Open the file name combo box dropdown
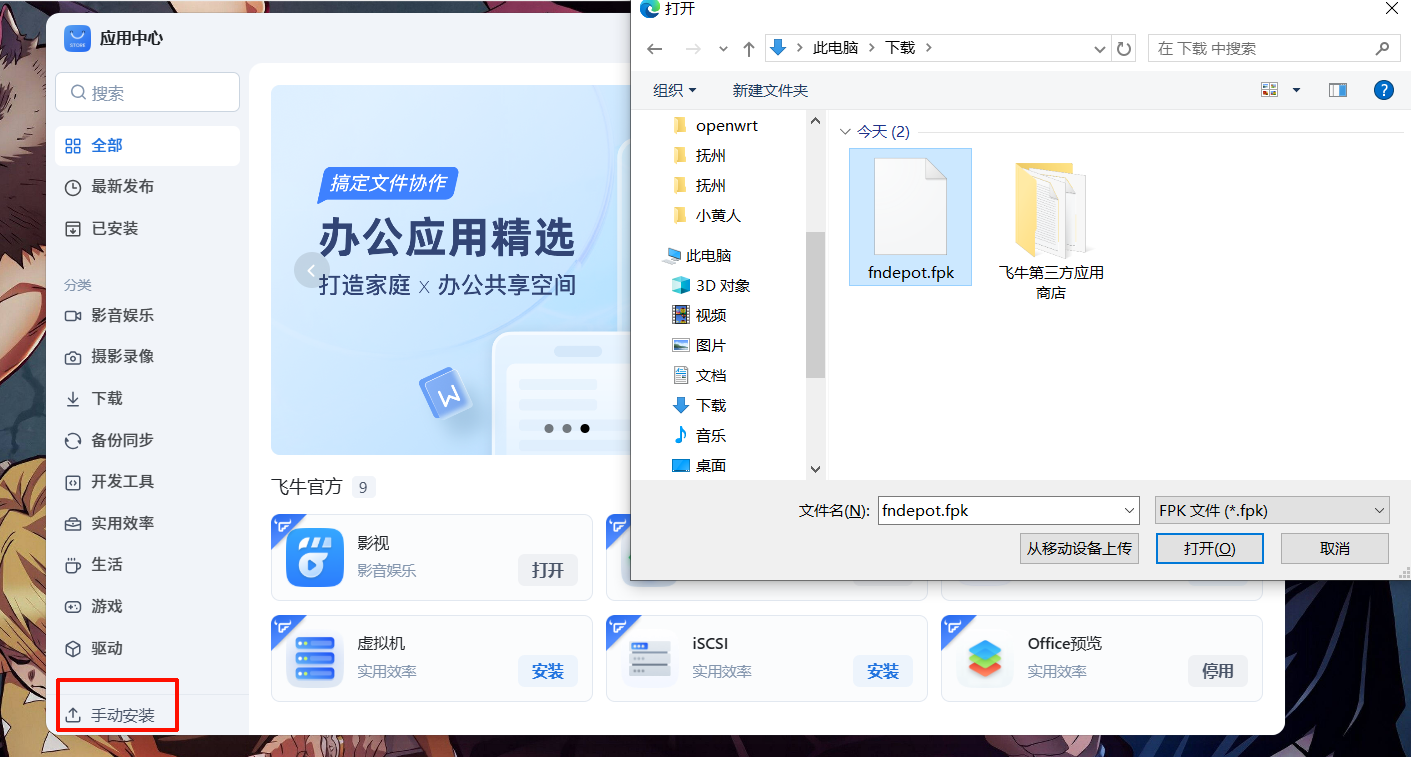The height and width of the screenshot is (757, 1411). [1130, 510]
